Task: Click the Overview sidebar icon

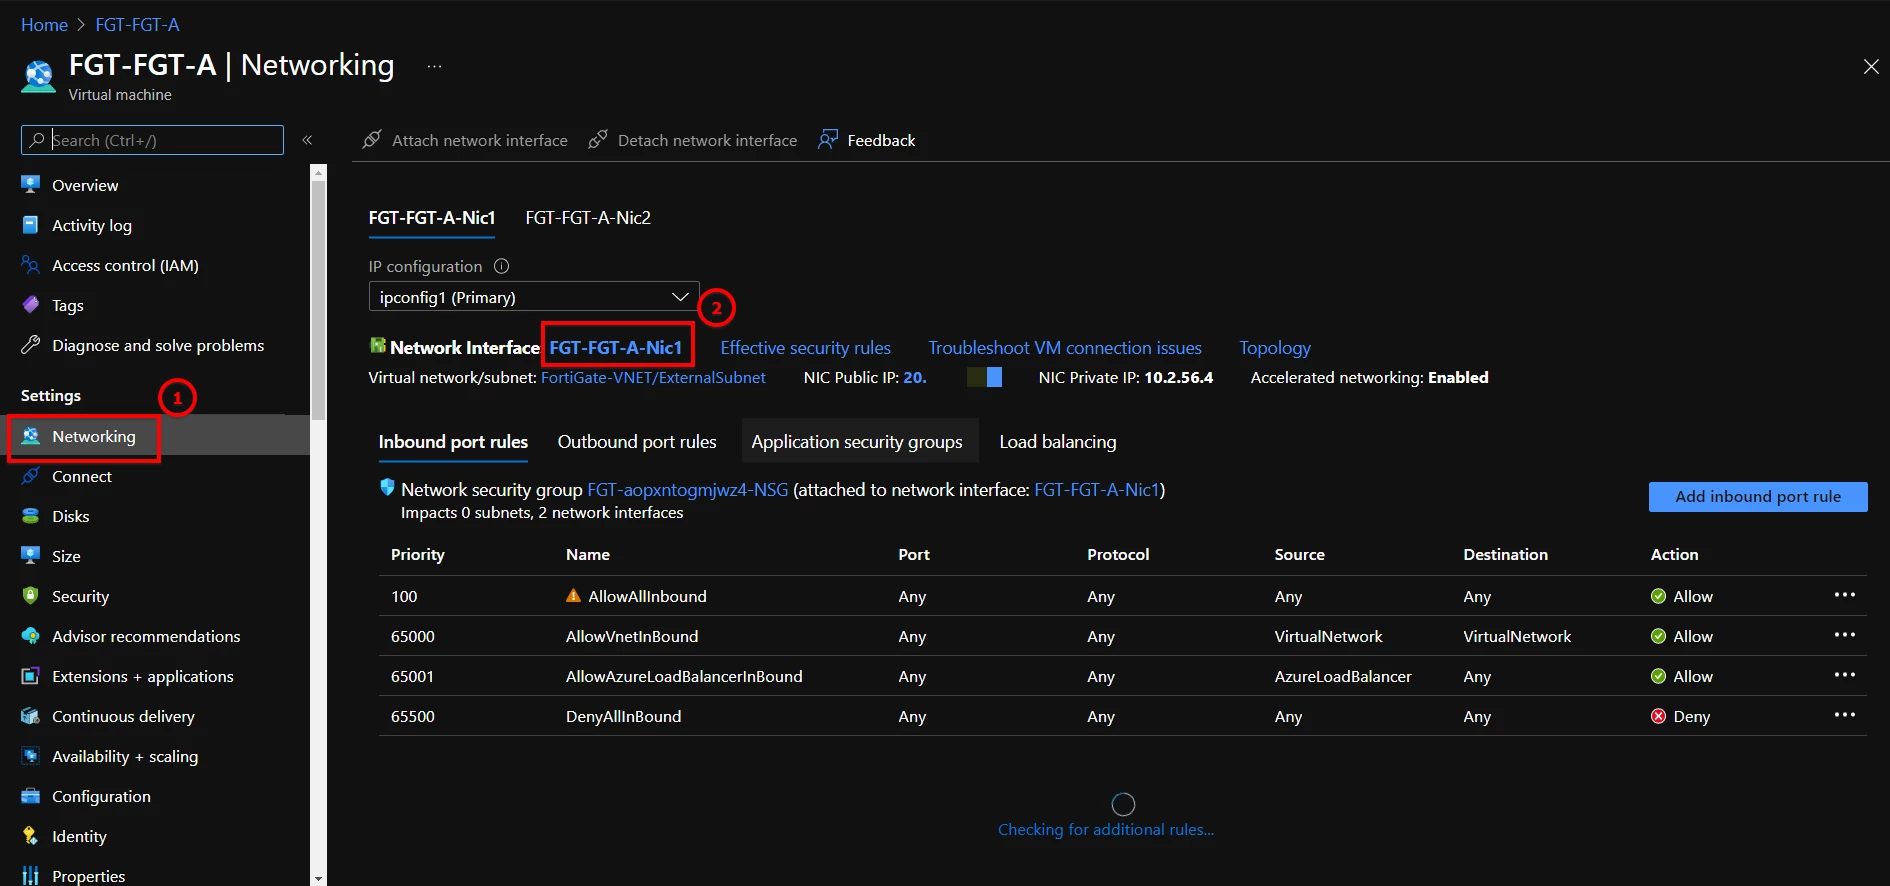Action: pos(31,185)
